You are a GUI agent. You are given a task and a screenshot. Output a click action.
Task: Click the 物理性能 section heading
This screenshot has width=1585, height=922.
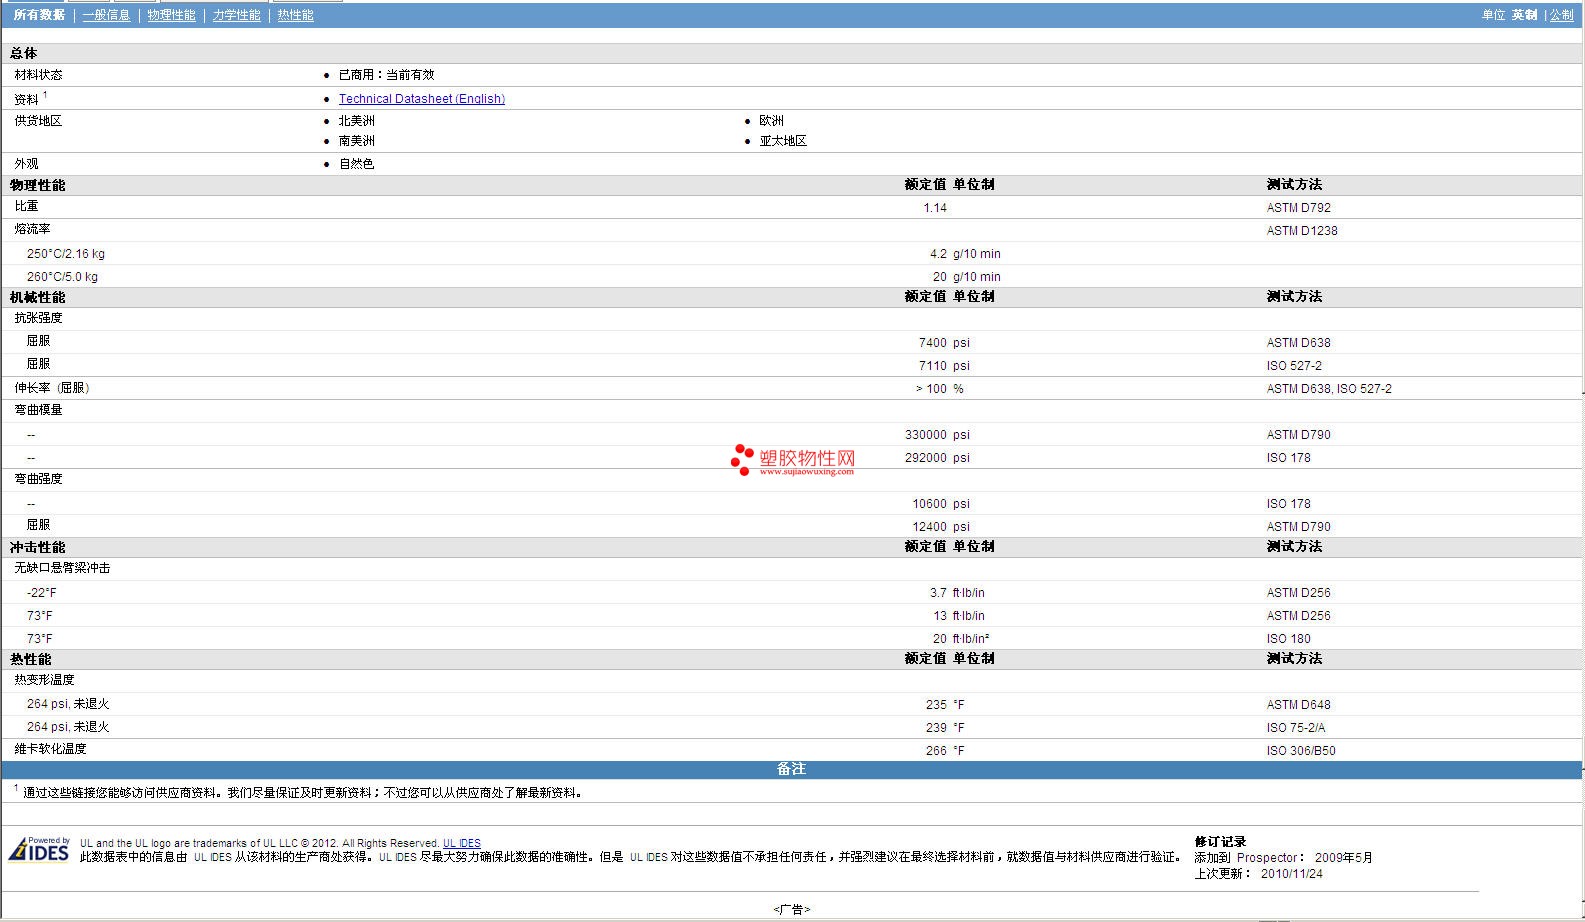point(38,185)
